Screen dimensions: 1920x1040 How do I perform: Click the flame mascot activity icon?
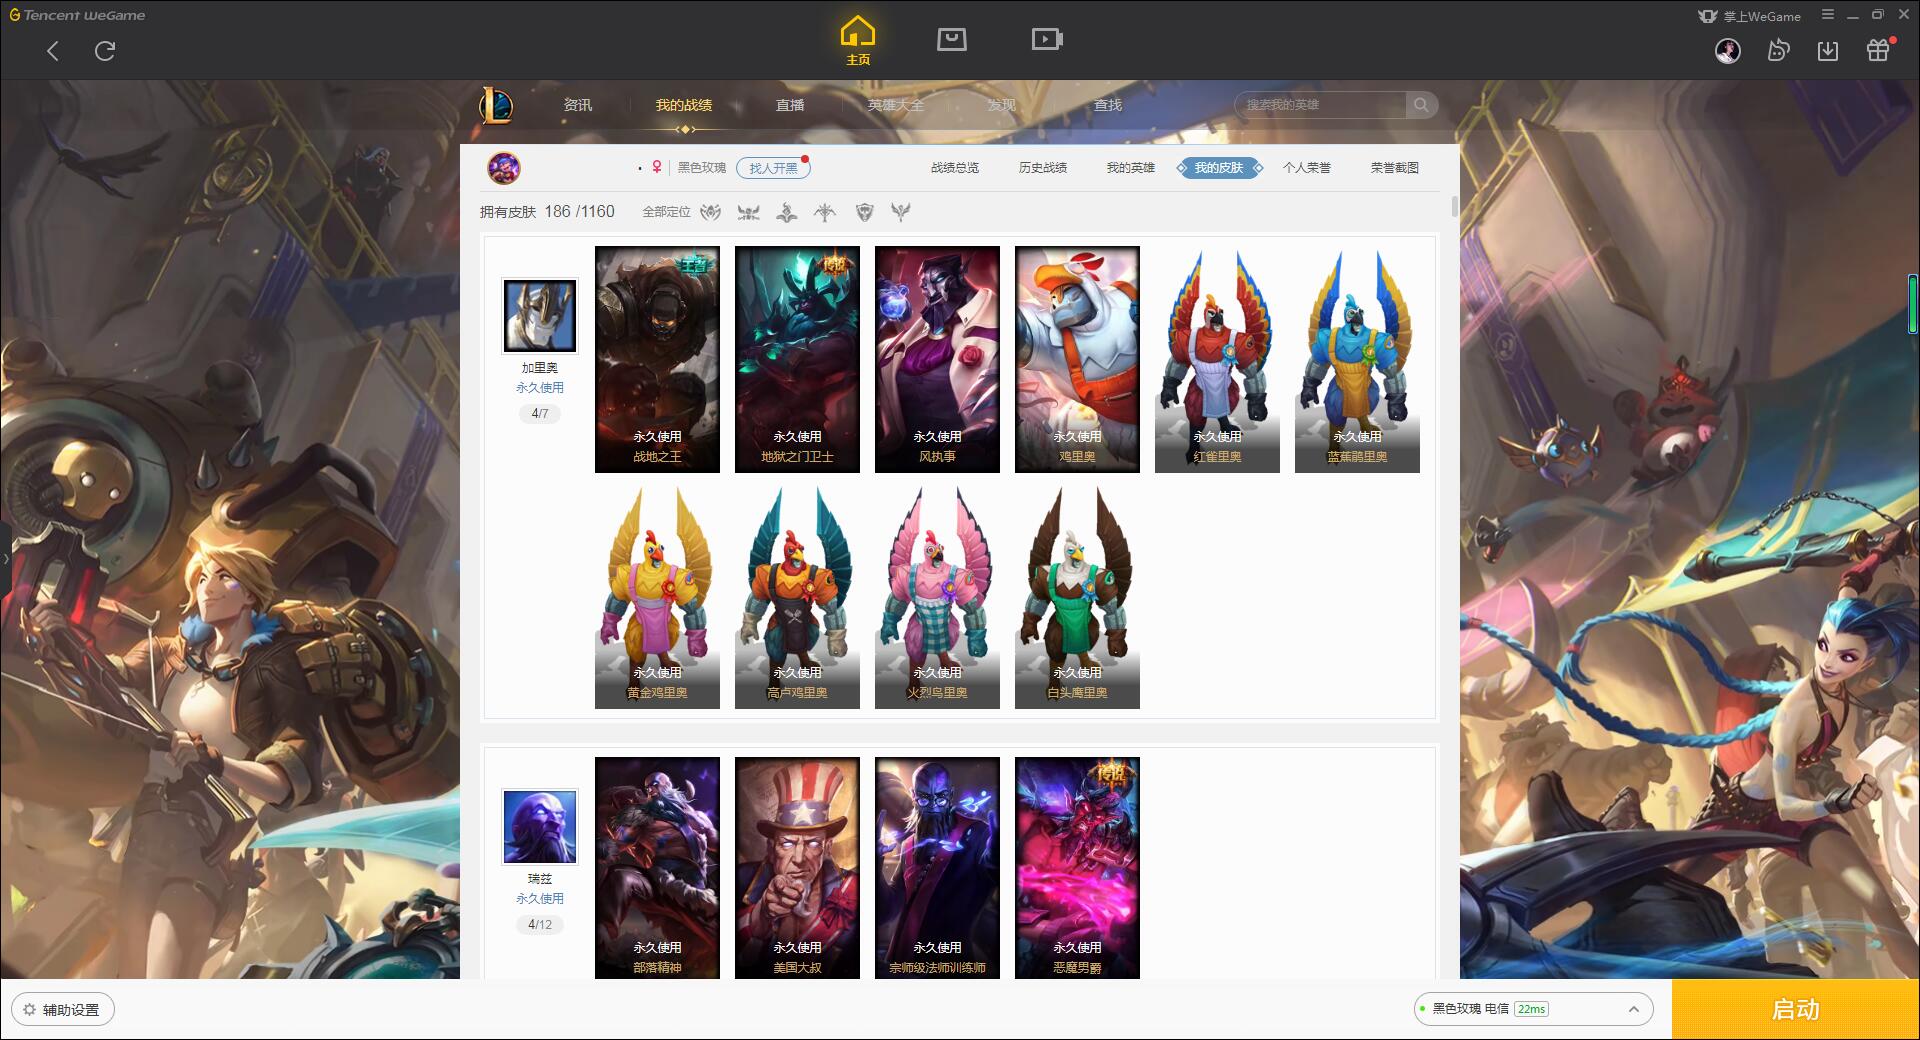[x=1778, y=51]
